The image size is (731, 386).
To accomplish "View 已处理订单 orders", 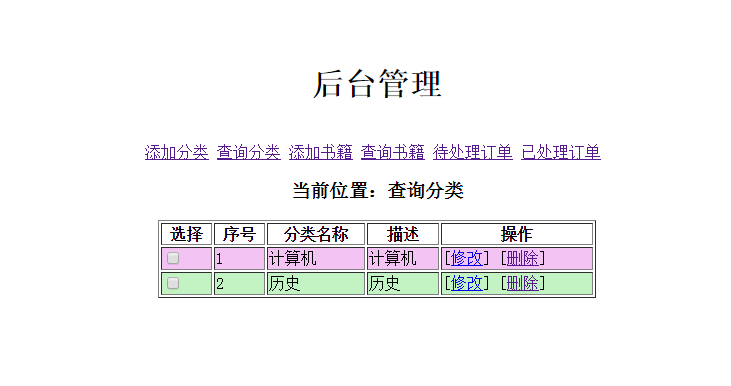I will click(x=561, y=152).
